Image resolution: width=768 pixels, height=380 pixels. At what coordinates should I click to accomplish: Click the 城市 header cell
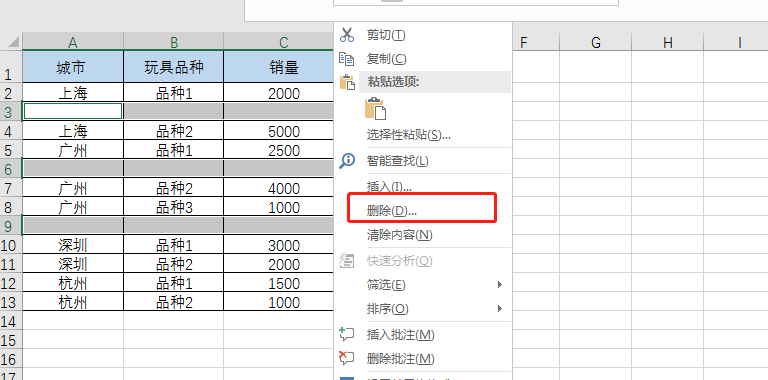click(x=73, y=67)
